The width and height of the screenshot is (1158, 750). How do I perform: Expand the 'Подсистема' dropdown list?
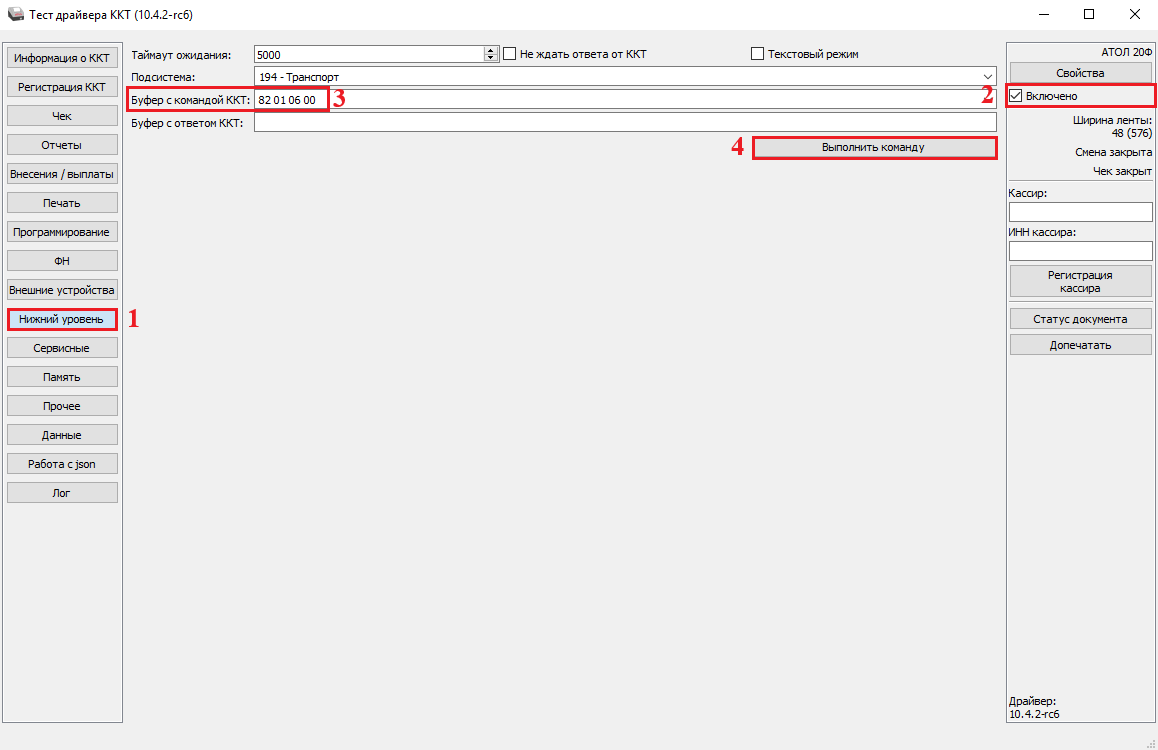987,77
